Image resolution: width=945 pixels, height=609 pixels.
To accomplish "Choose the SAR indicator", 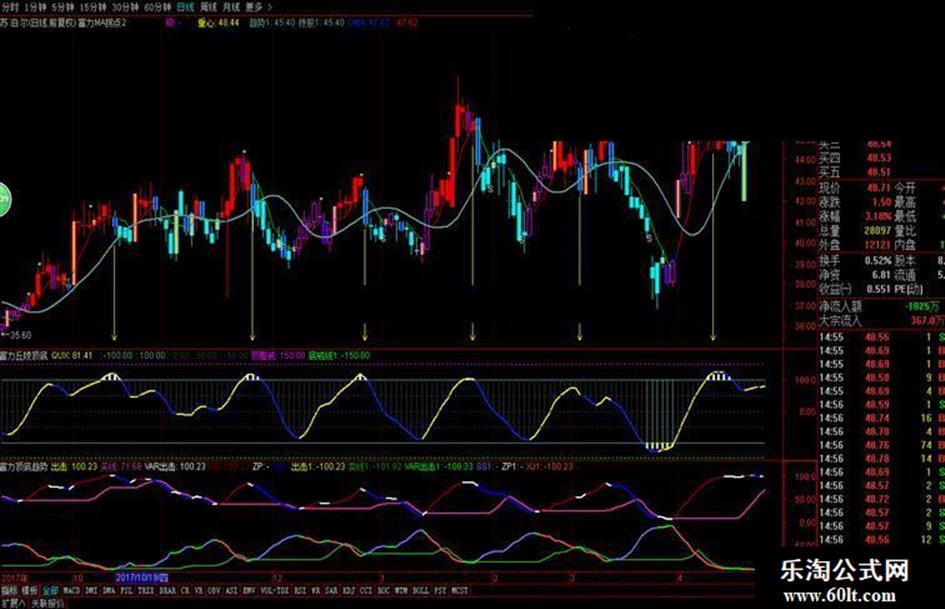I will click(331, 591).
